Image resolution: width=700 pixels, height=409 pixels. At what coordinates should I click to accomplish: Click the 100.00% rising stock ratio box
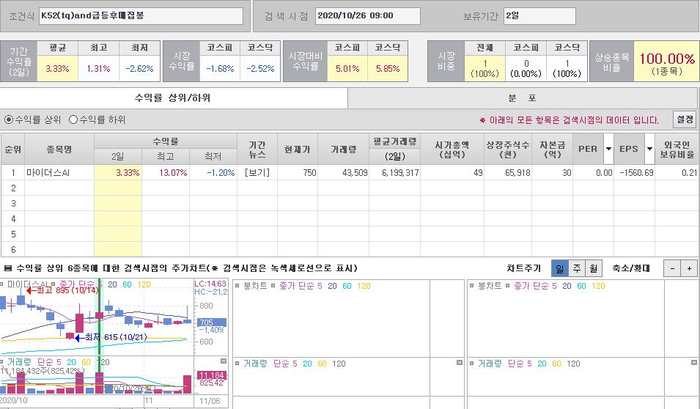pos(666,62)
